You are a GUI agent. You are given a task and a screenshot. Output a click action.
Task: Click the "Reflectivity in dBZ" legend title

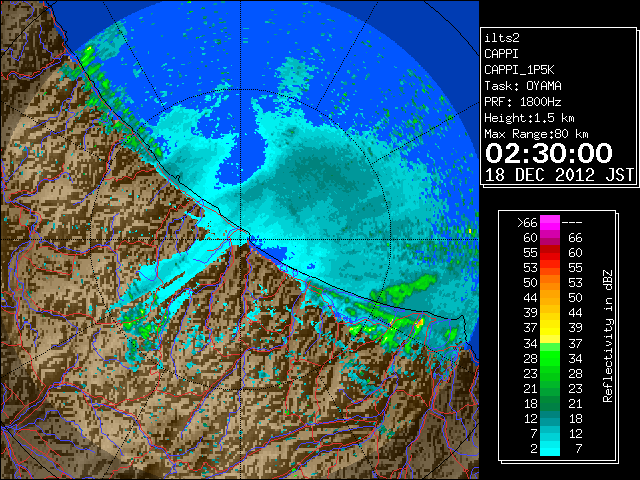click(x=608, y=336)
